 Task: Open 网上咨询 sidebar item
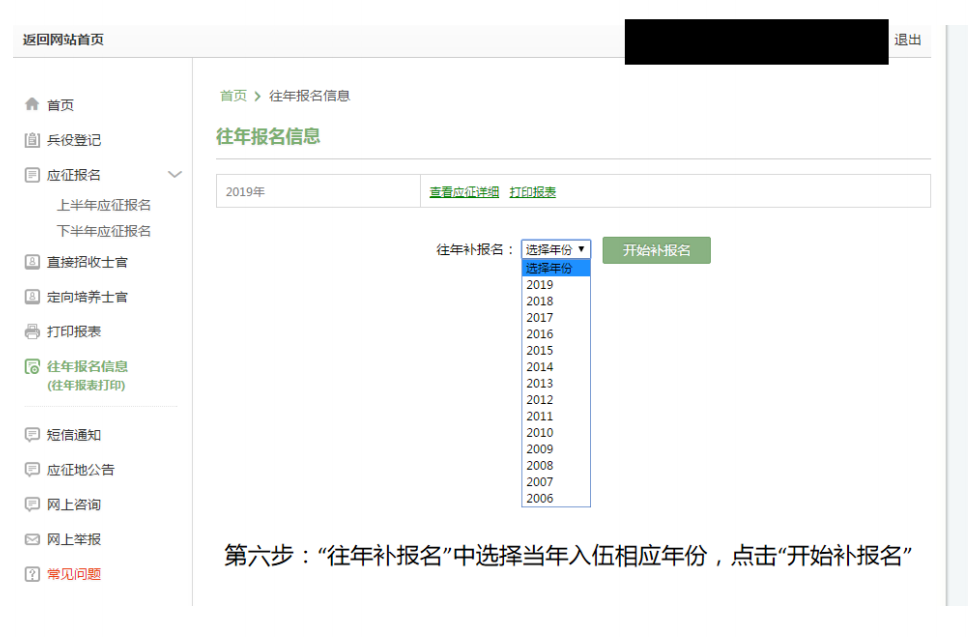(74, 504)
